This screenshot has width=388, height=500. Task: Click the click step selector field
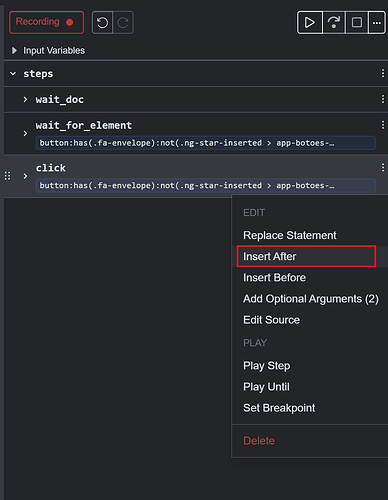pos(206,185)
